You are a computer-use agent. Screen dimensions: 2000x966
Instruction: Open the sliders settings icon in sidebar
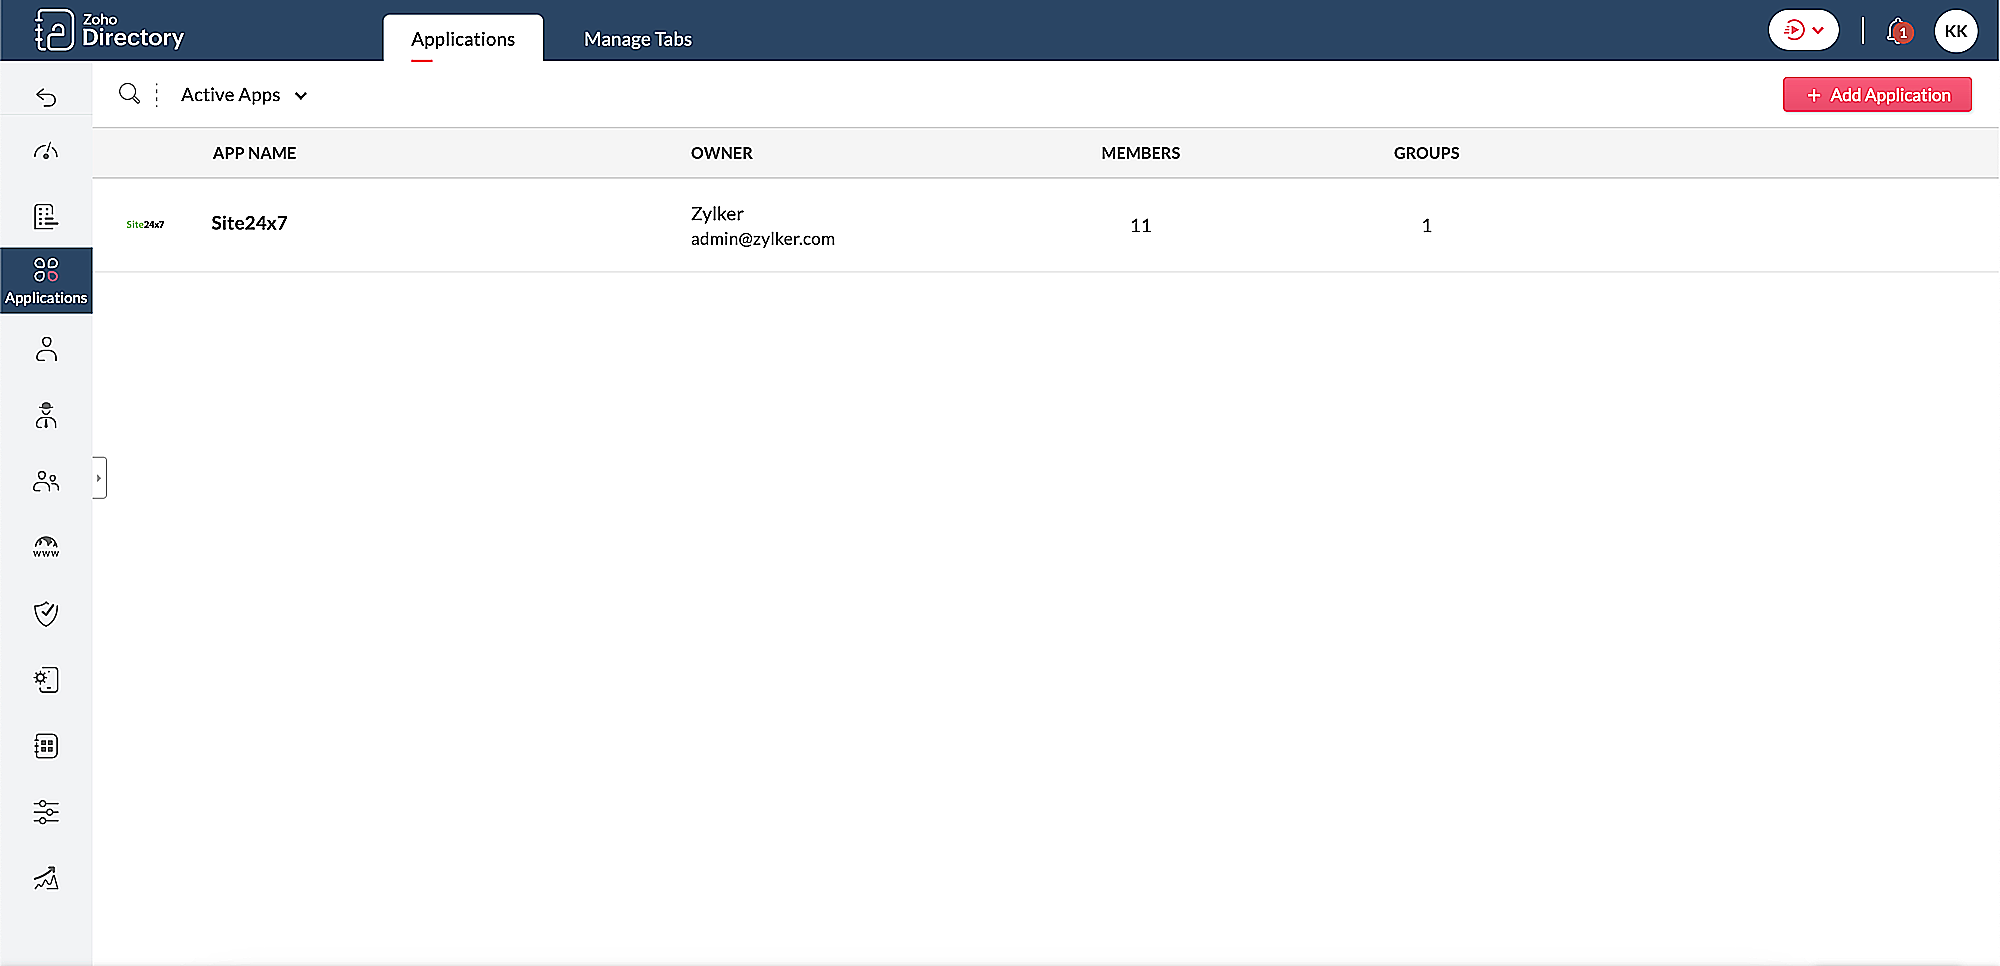click(x=46, y=812)
